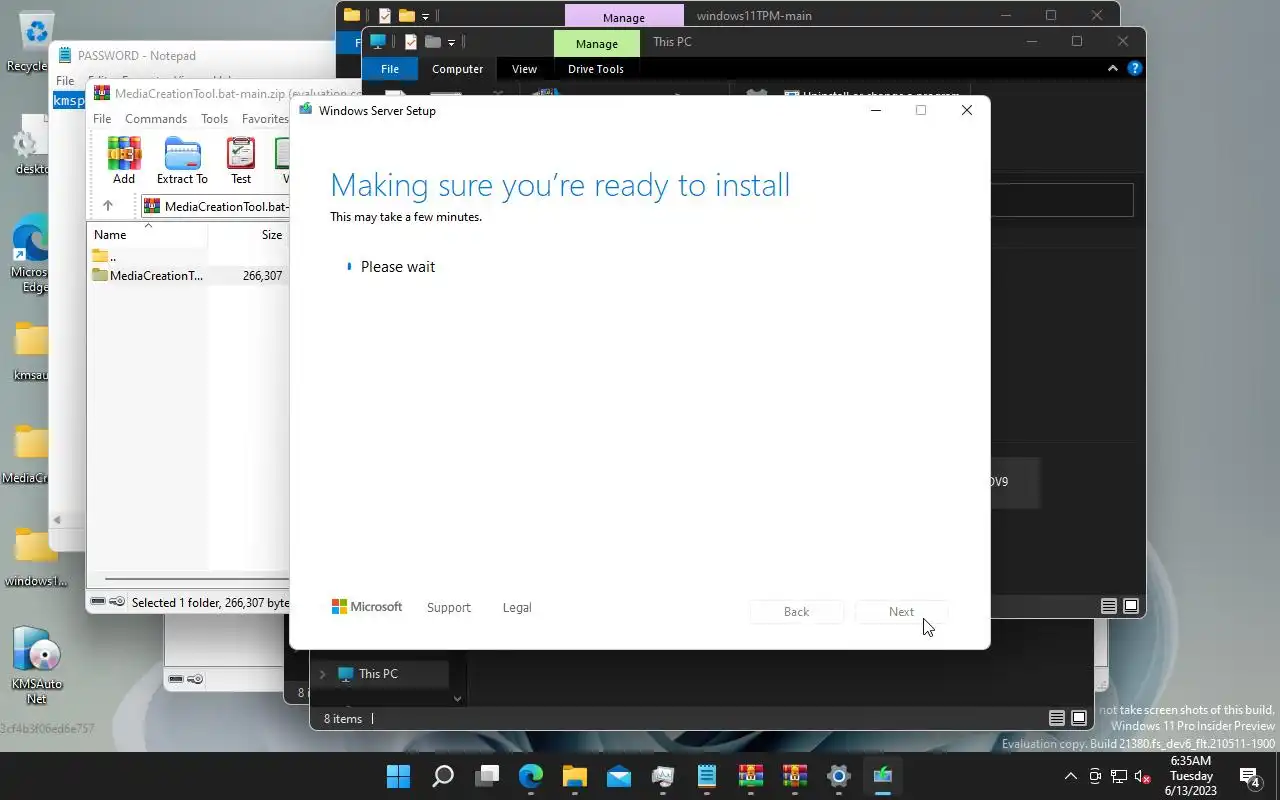Image resolution: width=1280 pixels, height=800 pixels.
Task: Click the Legal link in Setup
Action: tap(517, 607)
